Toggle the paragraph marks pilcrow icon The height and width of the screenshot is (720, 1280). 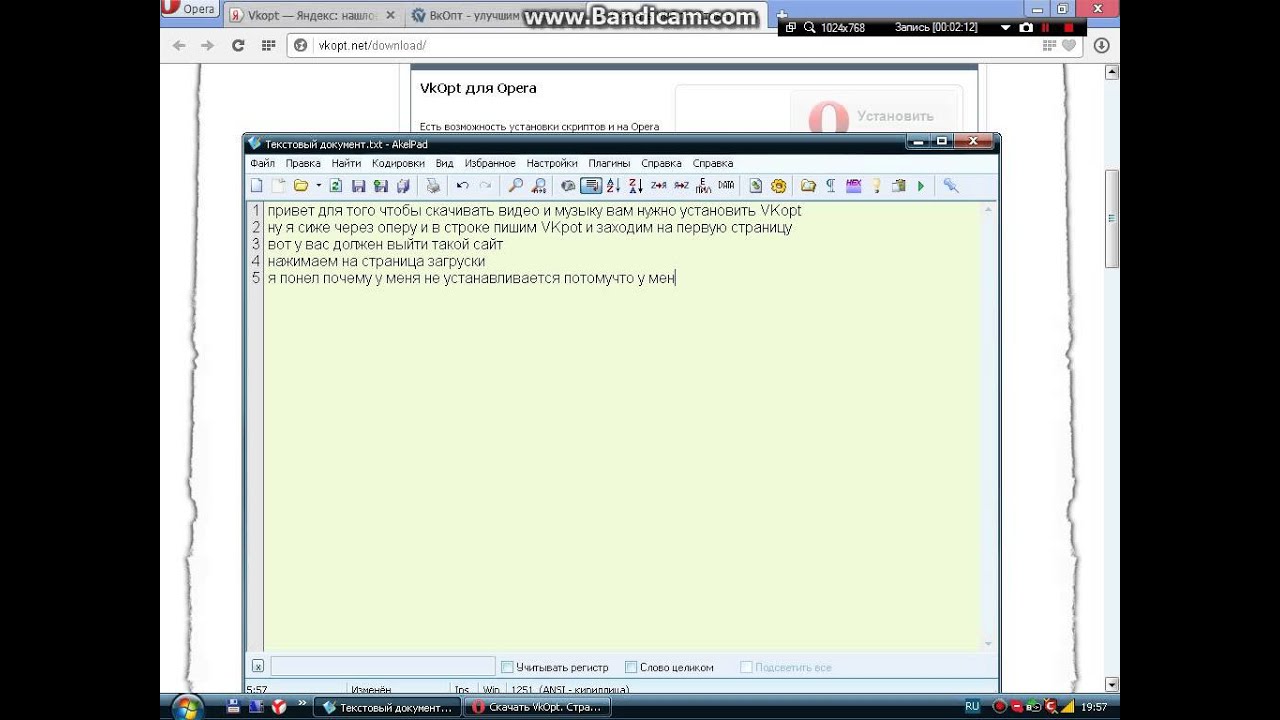830,185
